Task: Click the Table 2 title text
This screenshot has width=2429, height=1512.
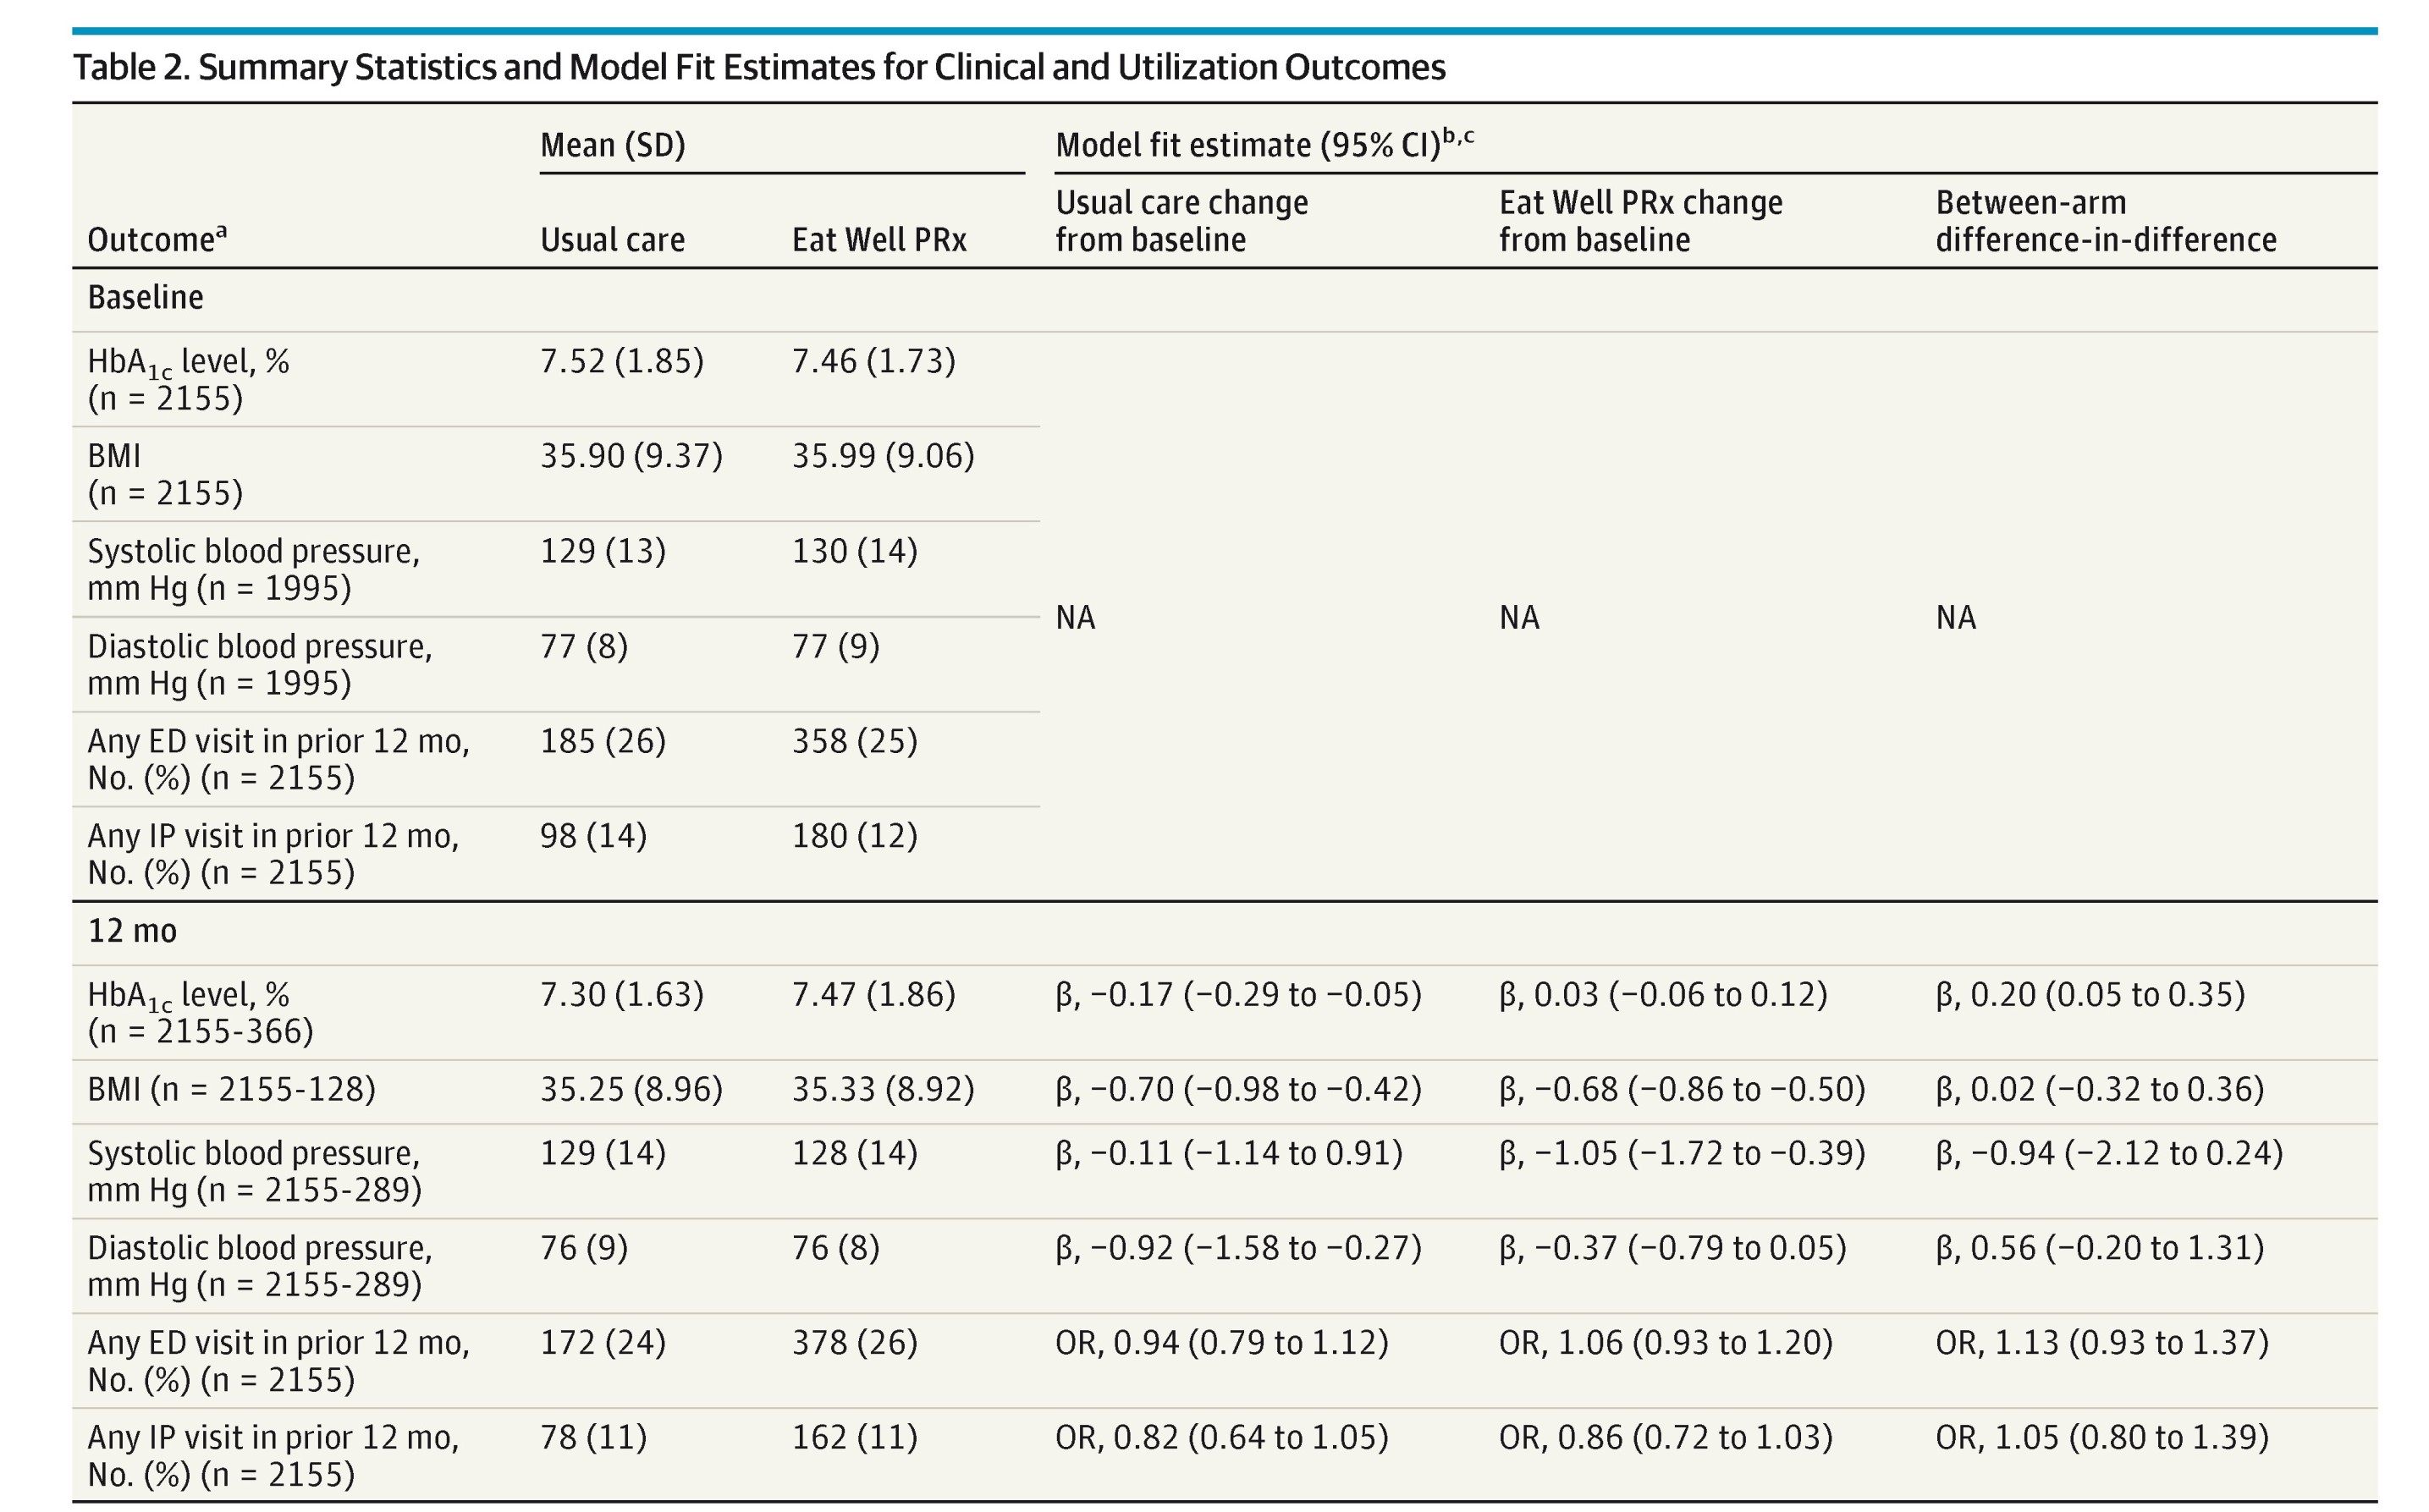Action: [758, 68]
